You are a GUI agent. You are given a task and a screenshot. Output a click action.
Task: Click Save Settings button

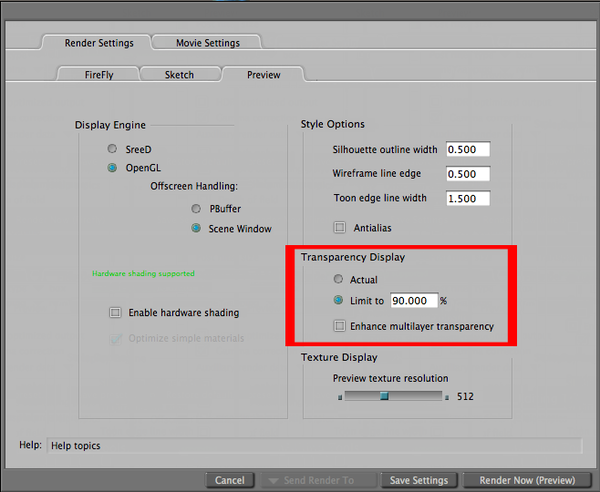pos(419,480)
